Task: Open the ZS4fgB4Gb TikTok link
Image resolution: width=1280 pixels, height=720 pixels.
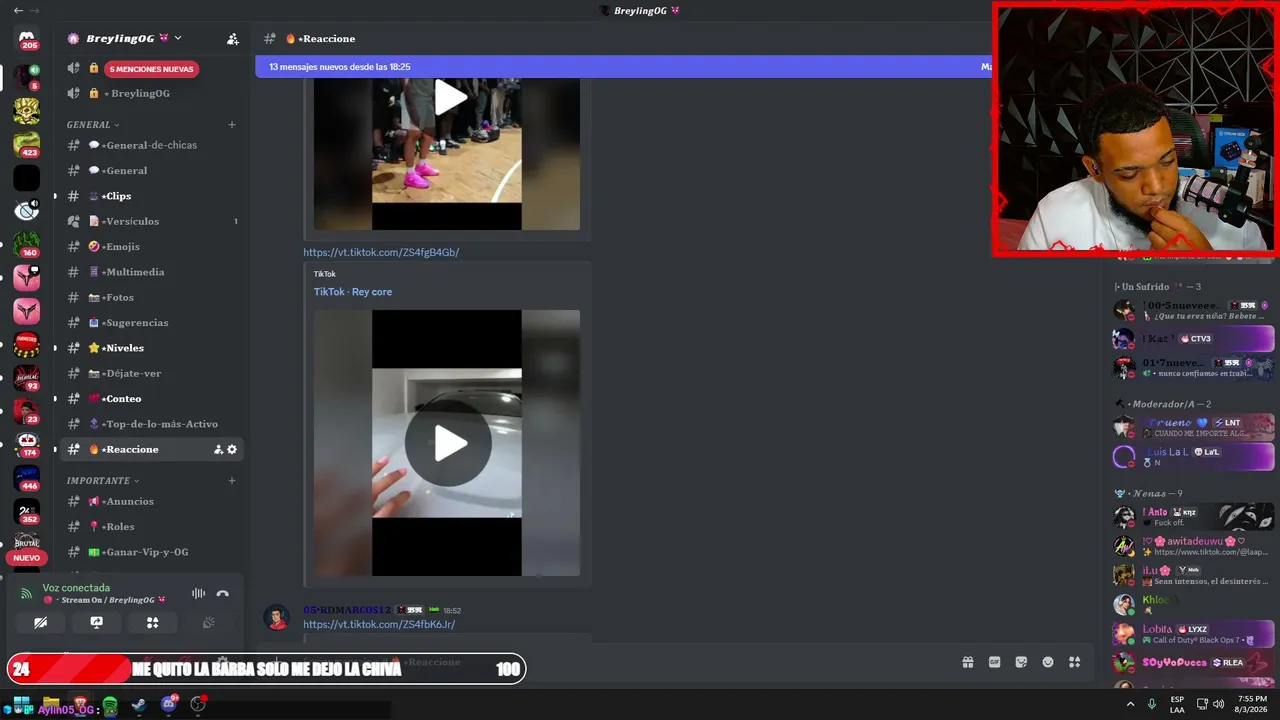Action: coord(381,253)
